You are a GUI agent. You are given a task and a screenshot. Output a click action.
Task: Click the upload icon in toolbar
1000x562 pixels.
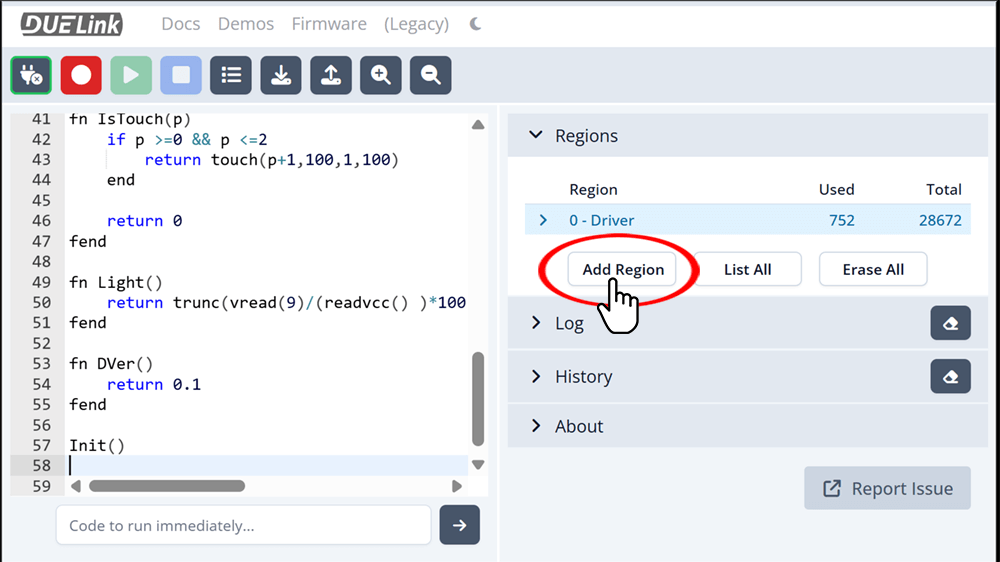coord(331,75)
